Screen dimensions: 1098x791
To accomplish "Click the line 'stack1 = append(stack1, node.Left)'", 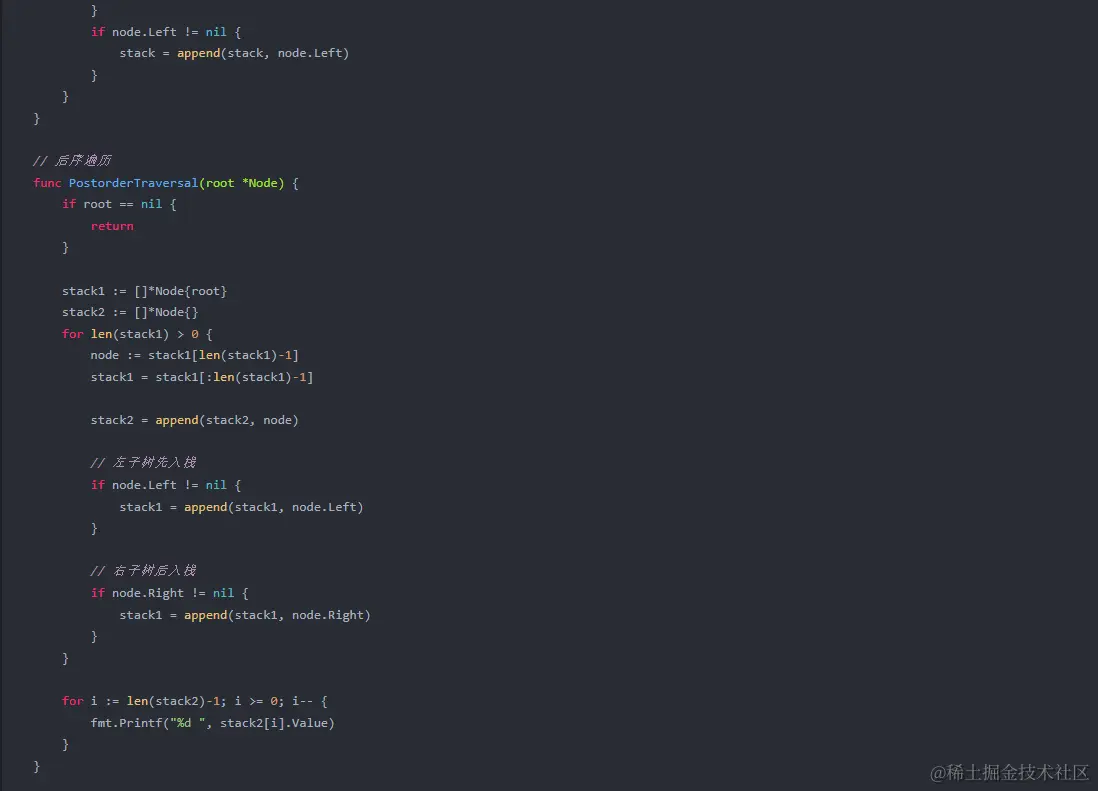I will [x=242, y=507].
